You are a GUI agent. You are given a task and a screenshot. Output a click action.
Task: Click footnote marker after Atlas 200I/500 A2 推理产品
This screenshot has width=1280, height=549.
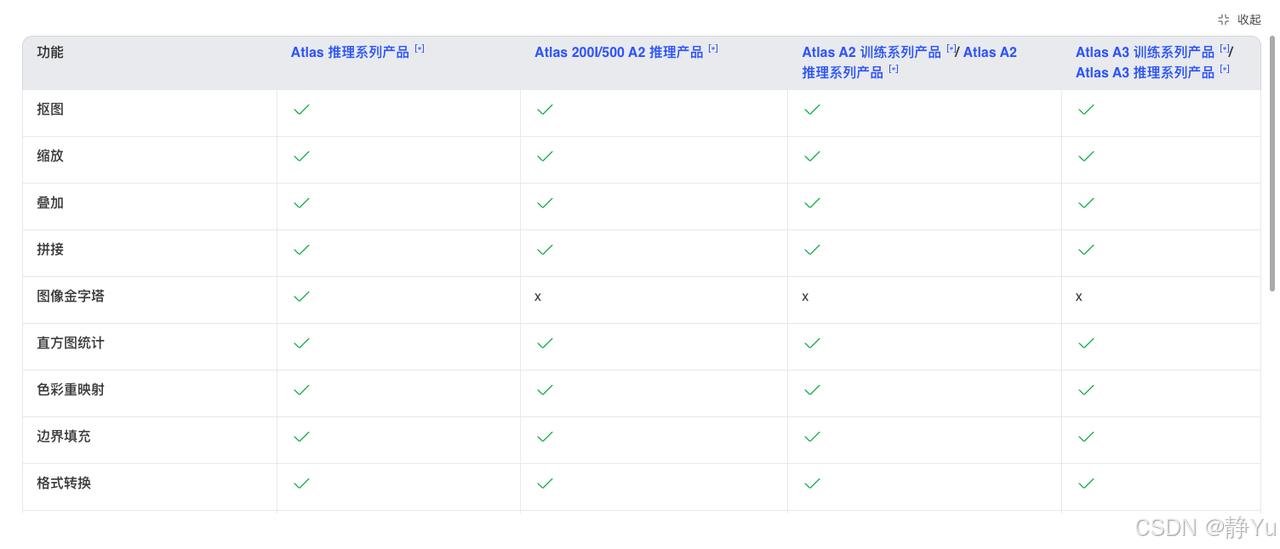[713, 48]
